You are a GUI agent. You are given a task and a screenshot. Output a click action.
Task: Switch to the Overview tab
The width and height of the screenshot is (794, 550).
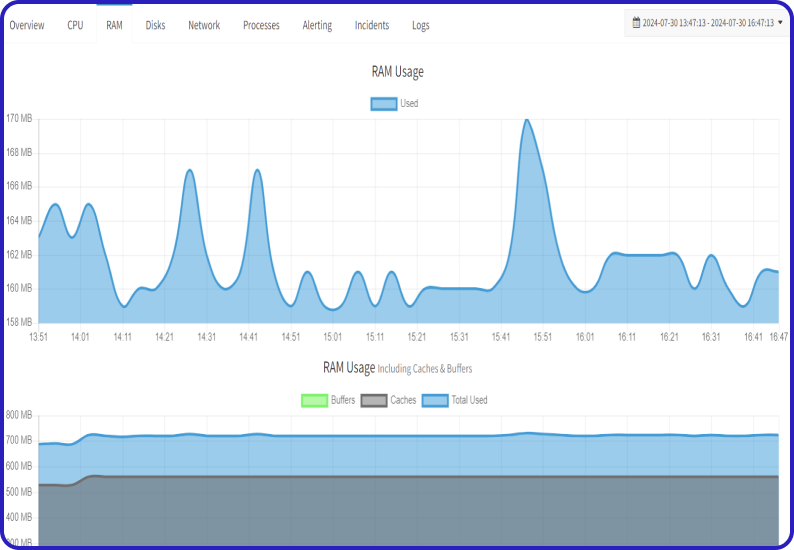[27, 25]
